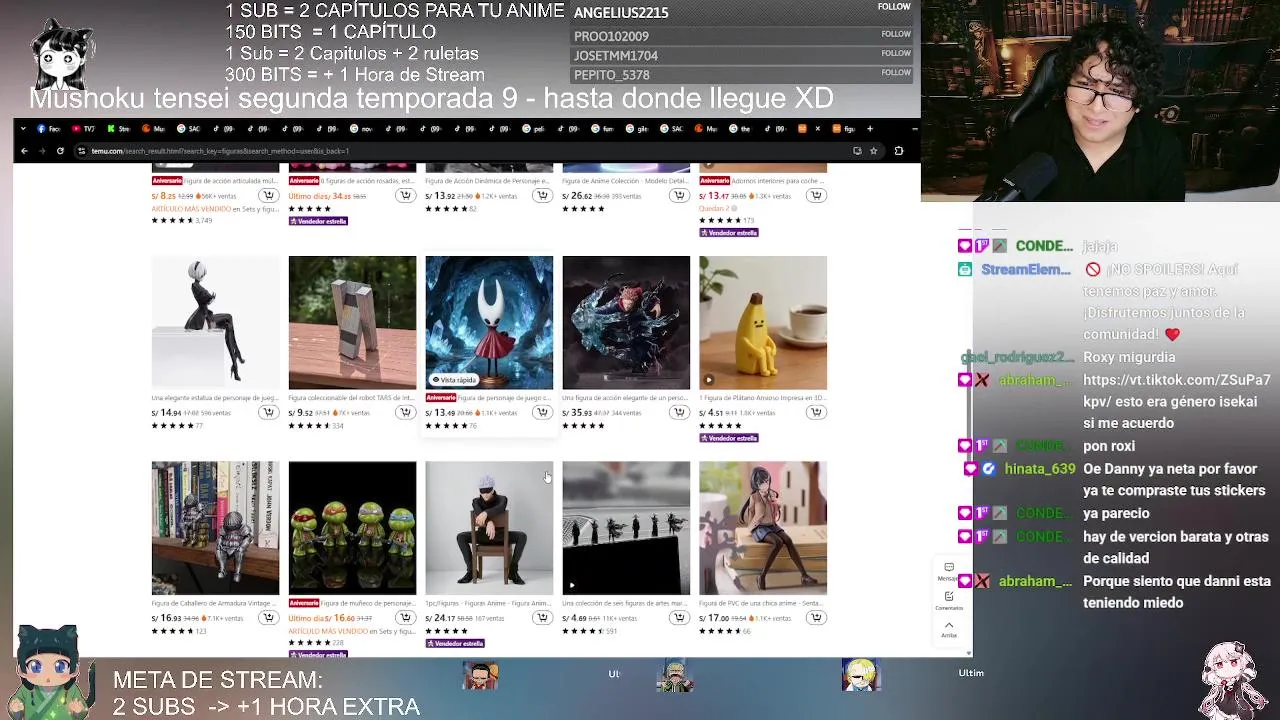Open the TikTok link in chat
This screenshot has height=720, width=1280.
coord(1176,391)
